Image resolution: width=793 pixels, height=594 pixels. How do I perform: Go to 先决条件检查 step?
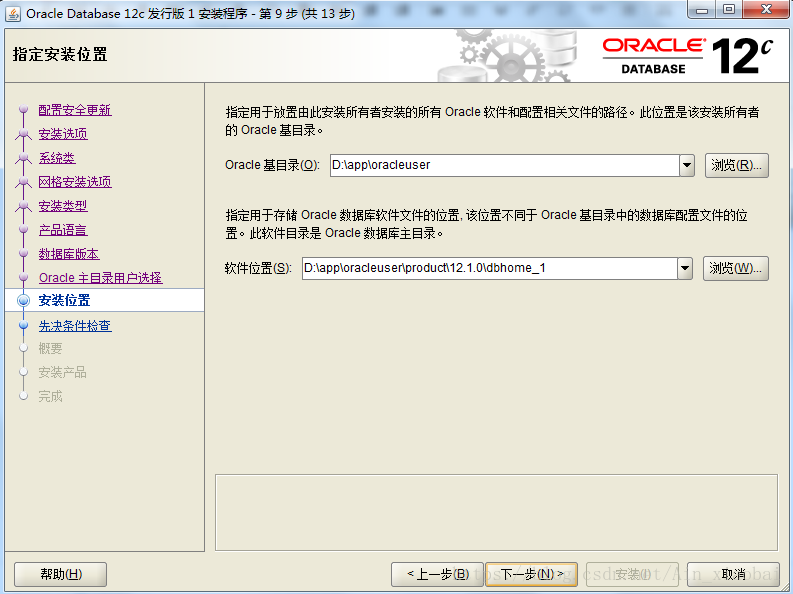[75, 326]
